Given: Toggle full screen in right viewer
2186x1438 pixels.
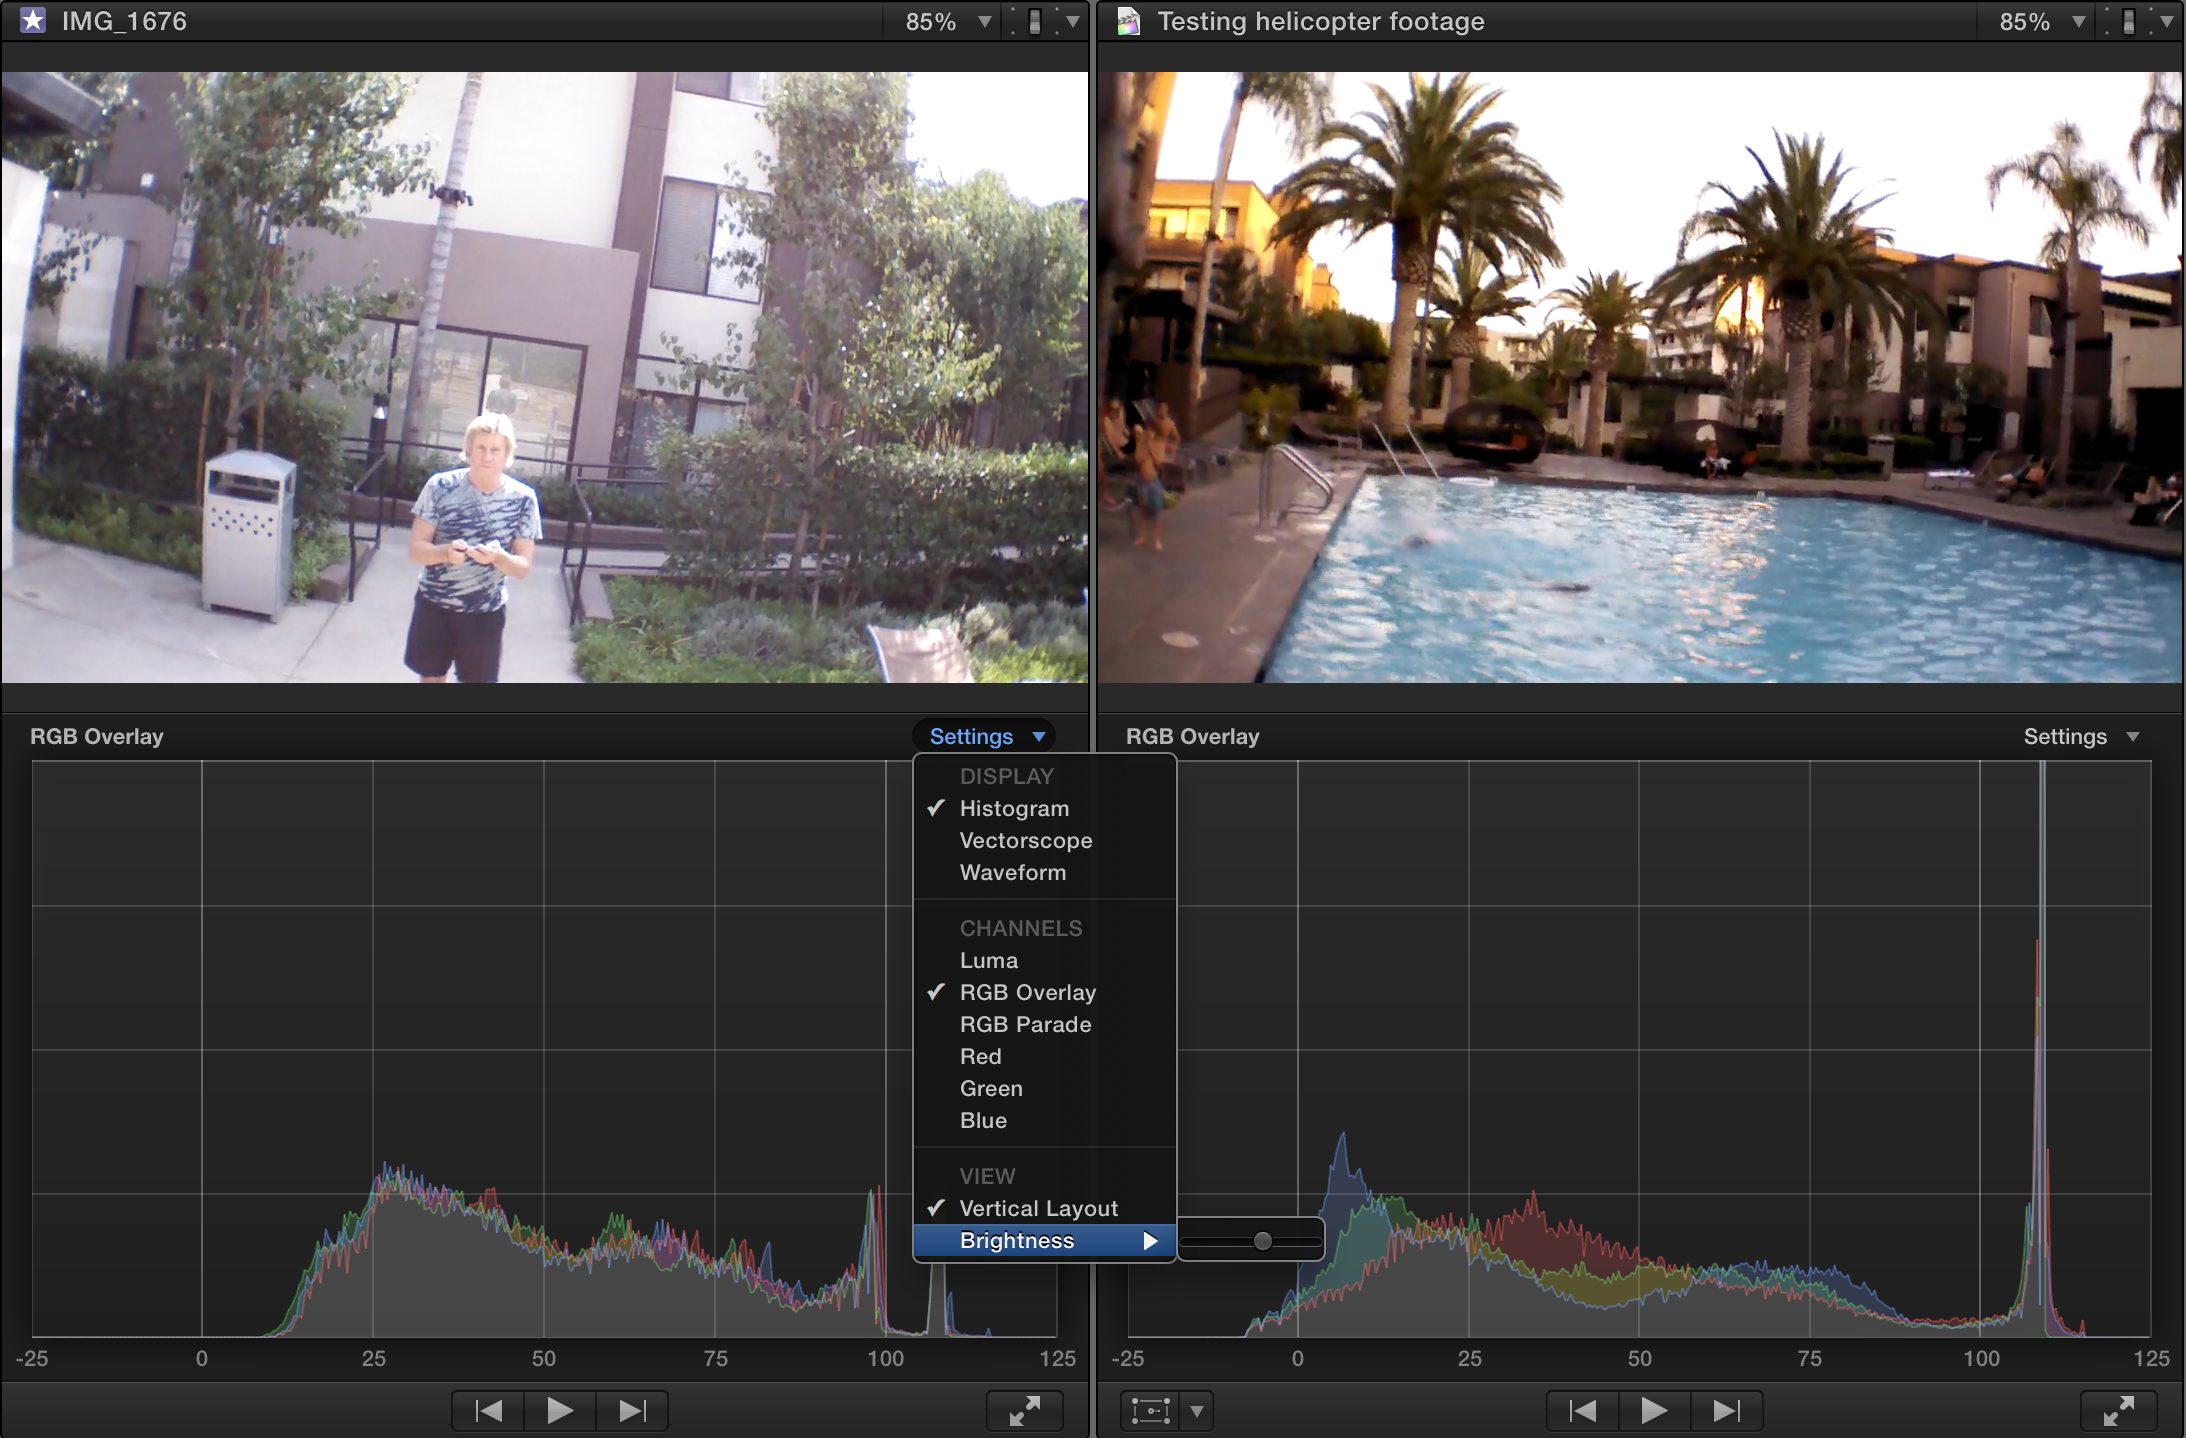Looking at the screenshot, I should (x=2118, y=1411).
